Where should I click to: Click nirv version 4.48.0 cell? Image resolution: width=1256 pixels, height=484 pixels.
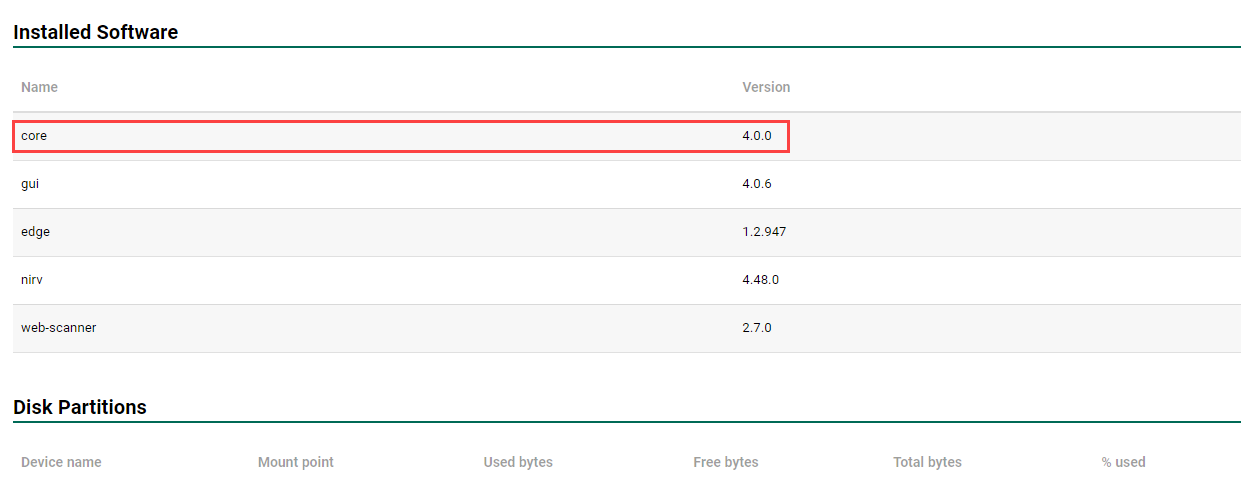coord(760,280)
